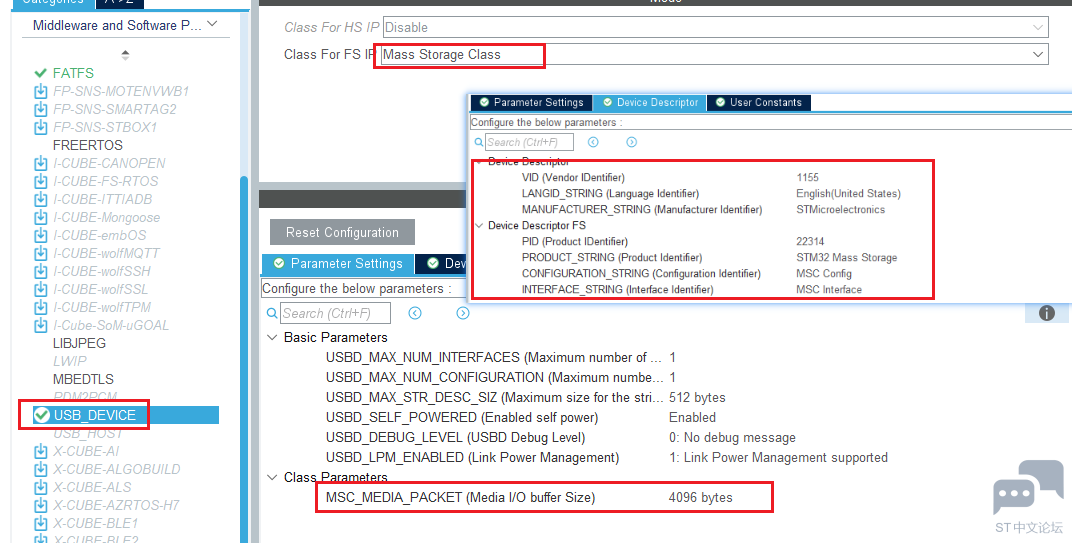This screenshot has height=543, width=1072.
Task: Click download icon beside I-Cube-SoM-uGOAL
Action: (x=40, y=326)
